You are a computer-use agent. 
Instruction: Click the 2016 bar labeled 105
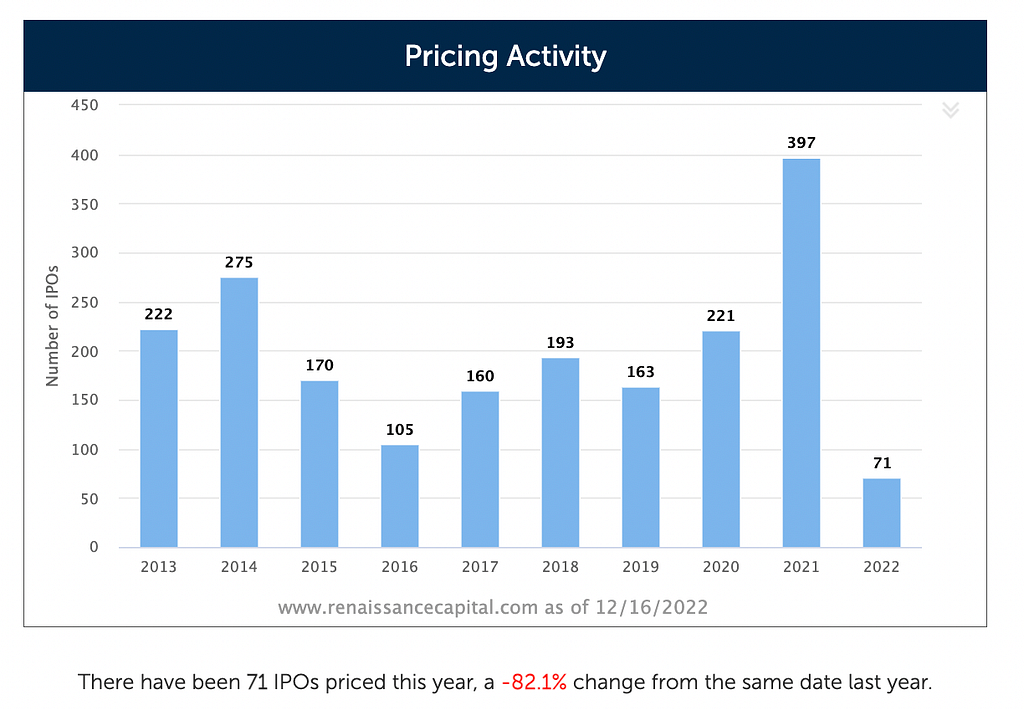click(400, 496)
